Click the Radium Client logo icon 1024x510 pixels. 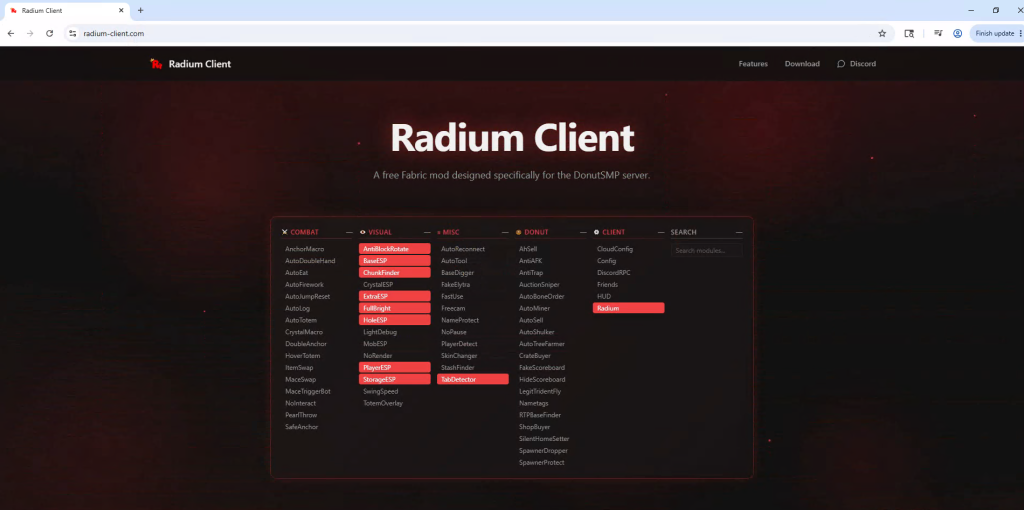[155, 63]
